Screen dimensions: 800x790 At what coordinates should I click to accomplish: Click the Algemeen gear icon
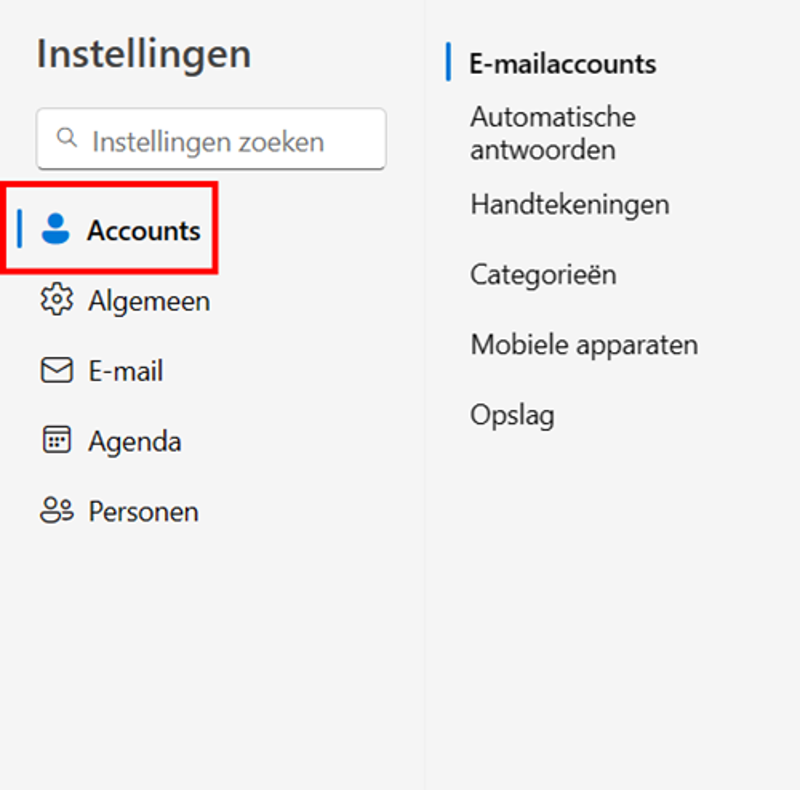(56, 300)
